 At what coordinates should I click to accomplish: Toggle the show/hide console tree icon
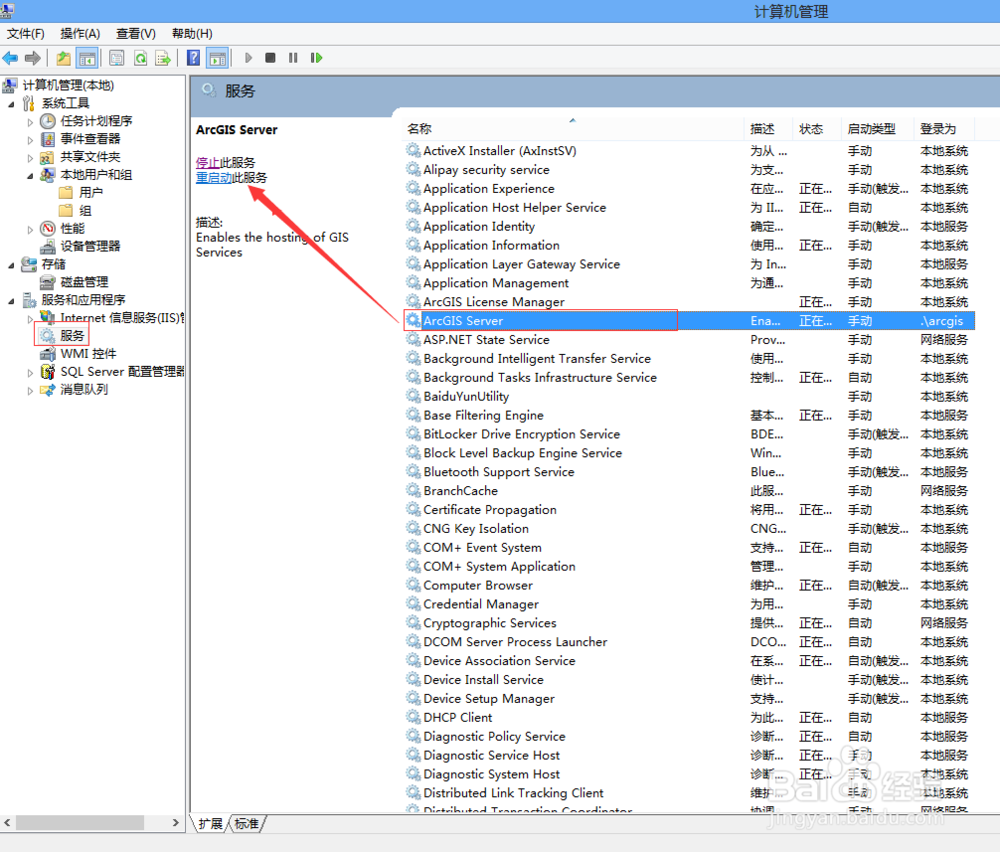87,59
